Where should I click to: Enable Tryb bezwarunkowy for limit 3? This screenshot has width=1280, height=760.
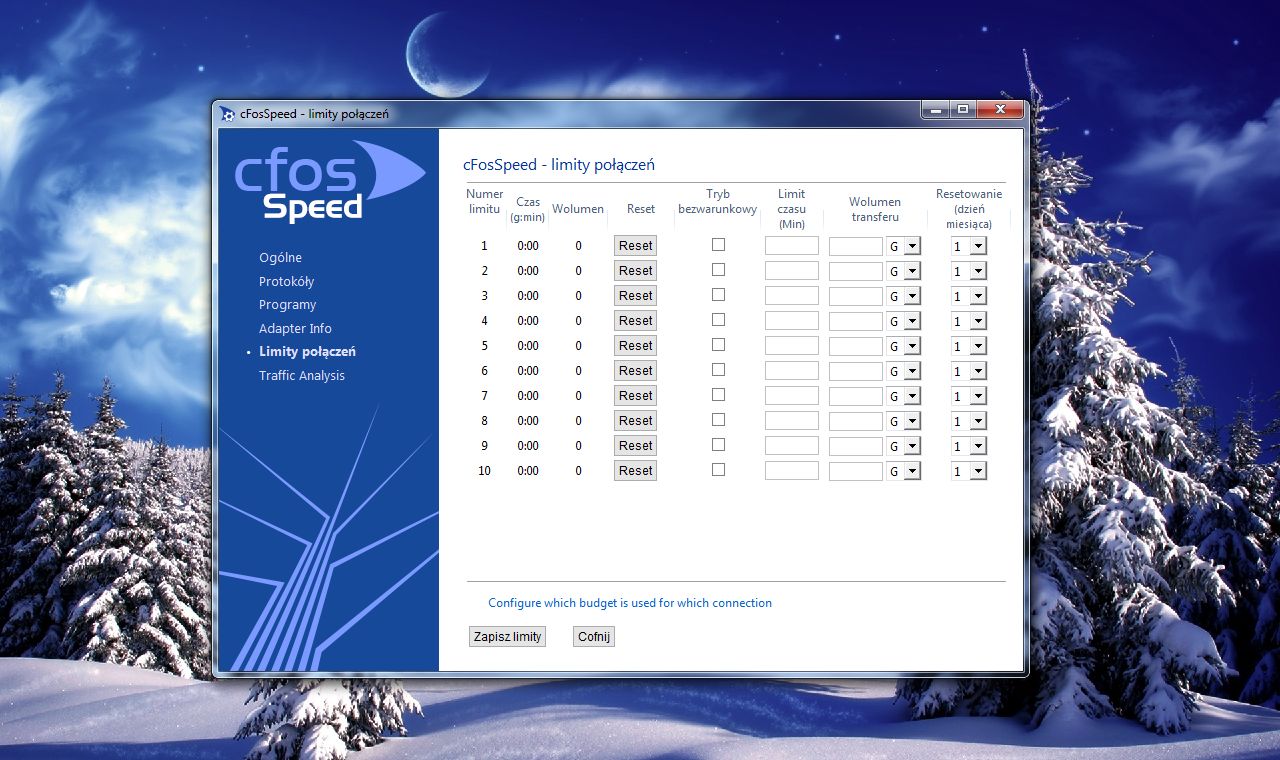pos(718,295)
